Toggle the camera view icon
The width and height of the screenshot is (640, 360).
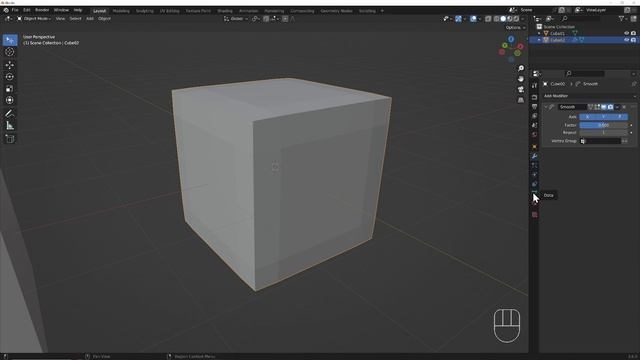521,89
